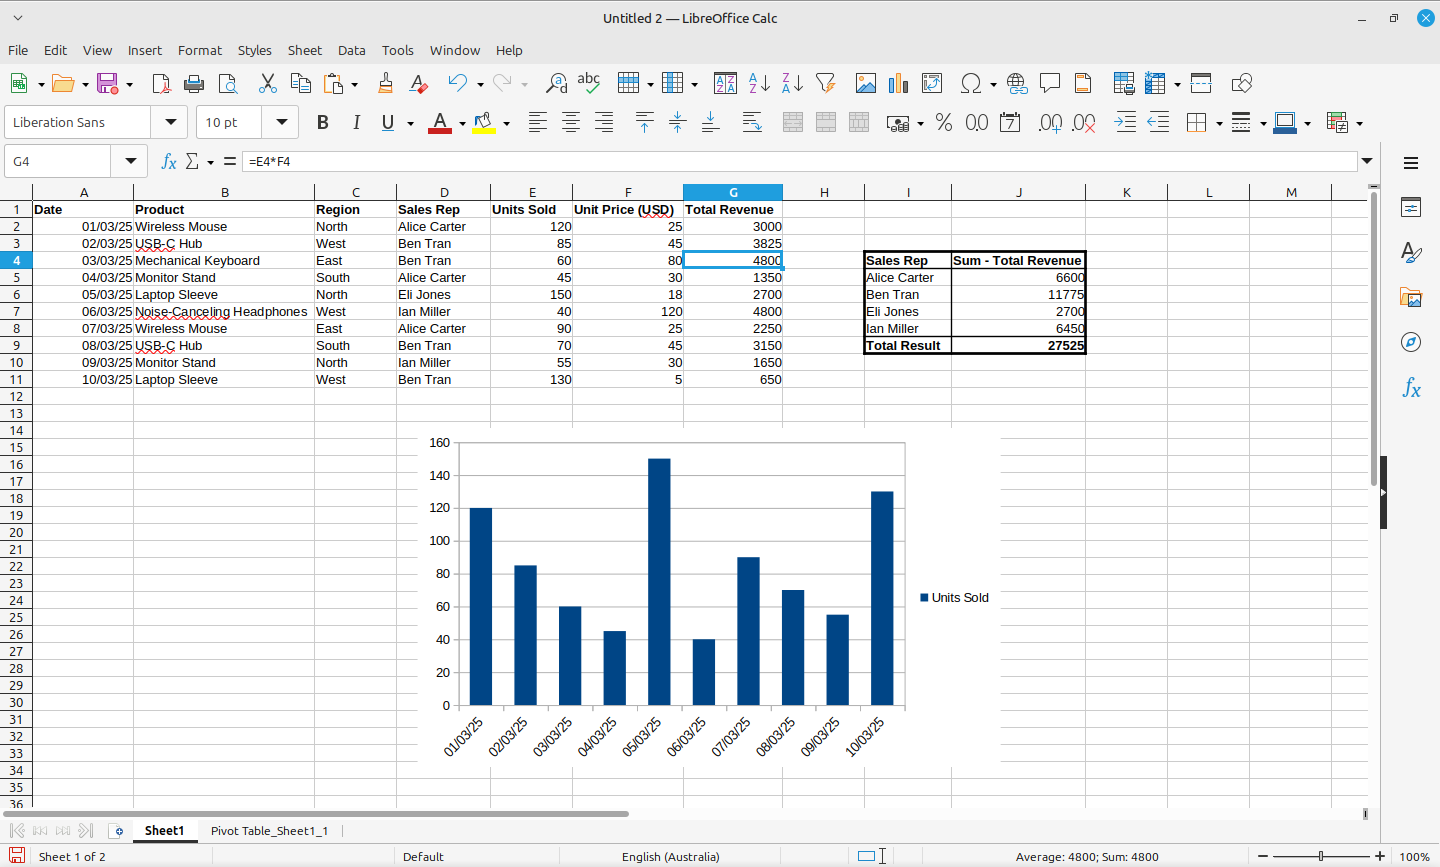Toggle Bold formatting

pyautogui.click(x=322, y=122)
